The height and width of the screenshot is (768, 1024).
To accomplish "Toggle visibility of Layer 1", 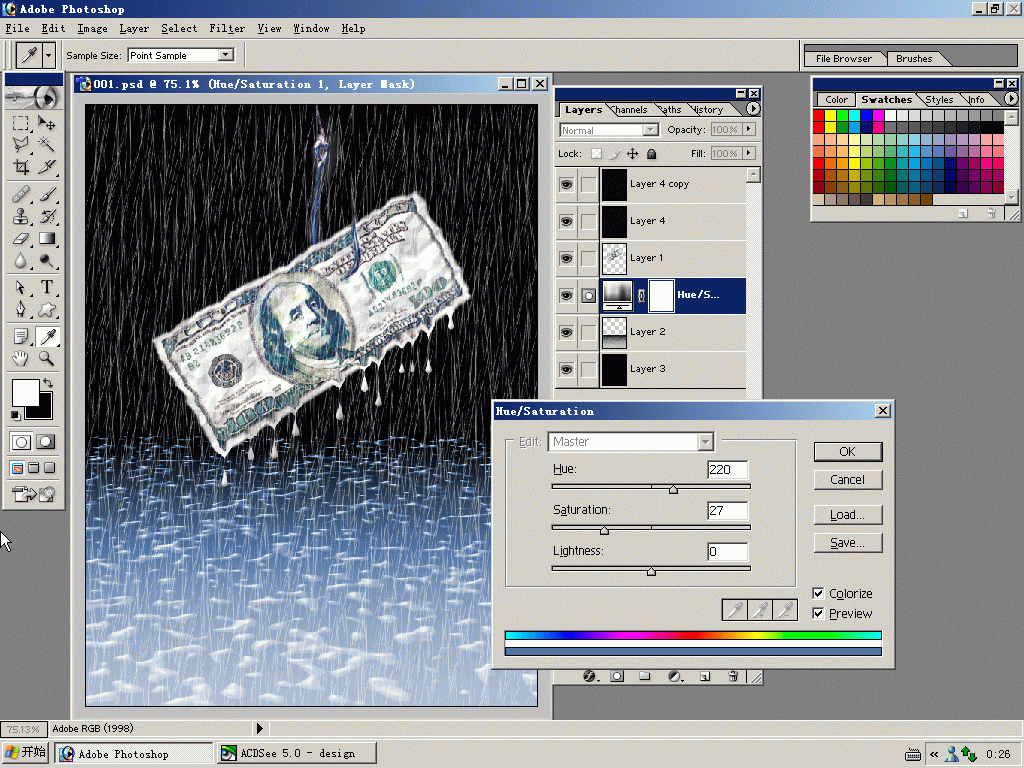I will [566, 259].
